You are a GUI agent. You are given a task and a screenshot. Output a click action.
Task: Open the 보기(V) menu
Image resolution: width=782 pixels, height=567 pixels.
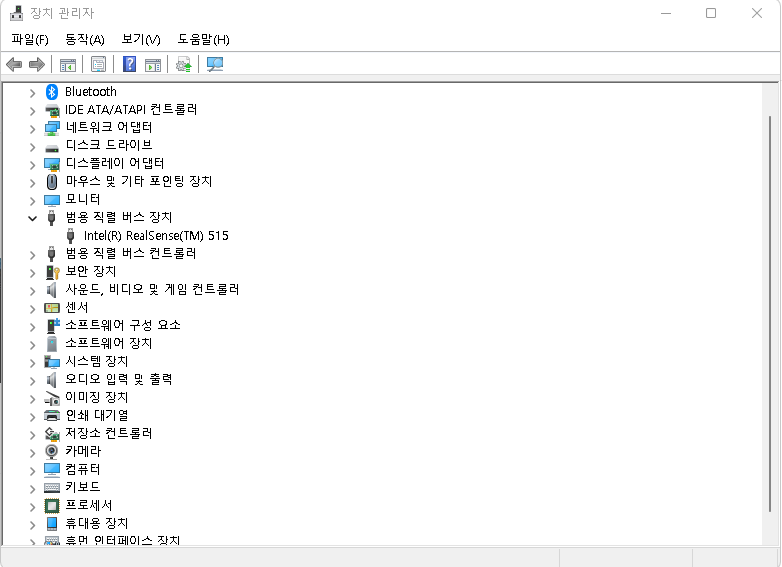[141, 39]
